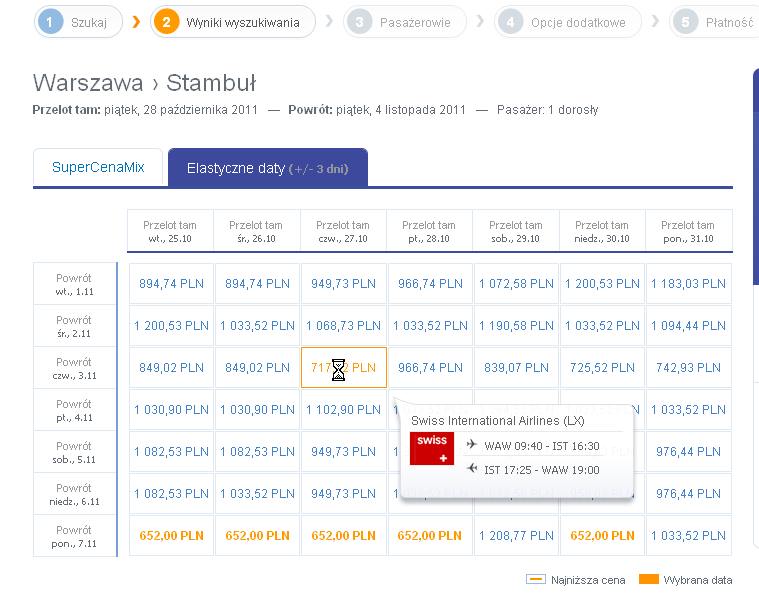Click the return plane icon in tooltip
This screenshot has height=596, width=759.
[x=471, y=468]
